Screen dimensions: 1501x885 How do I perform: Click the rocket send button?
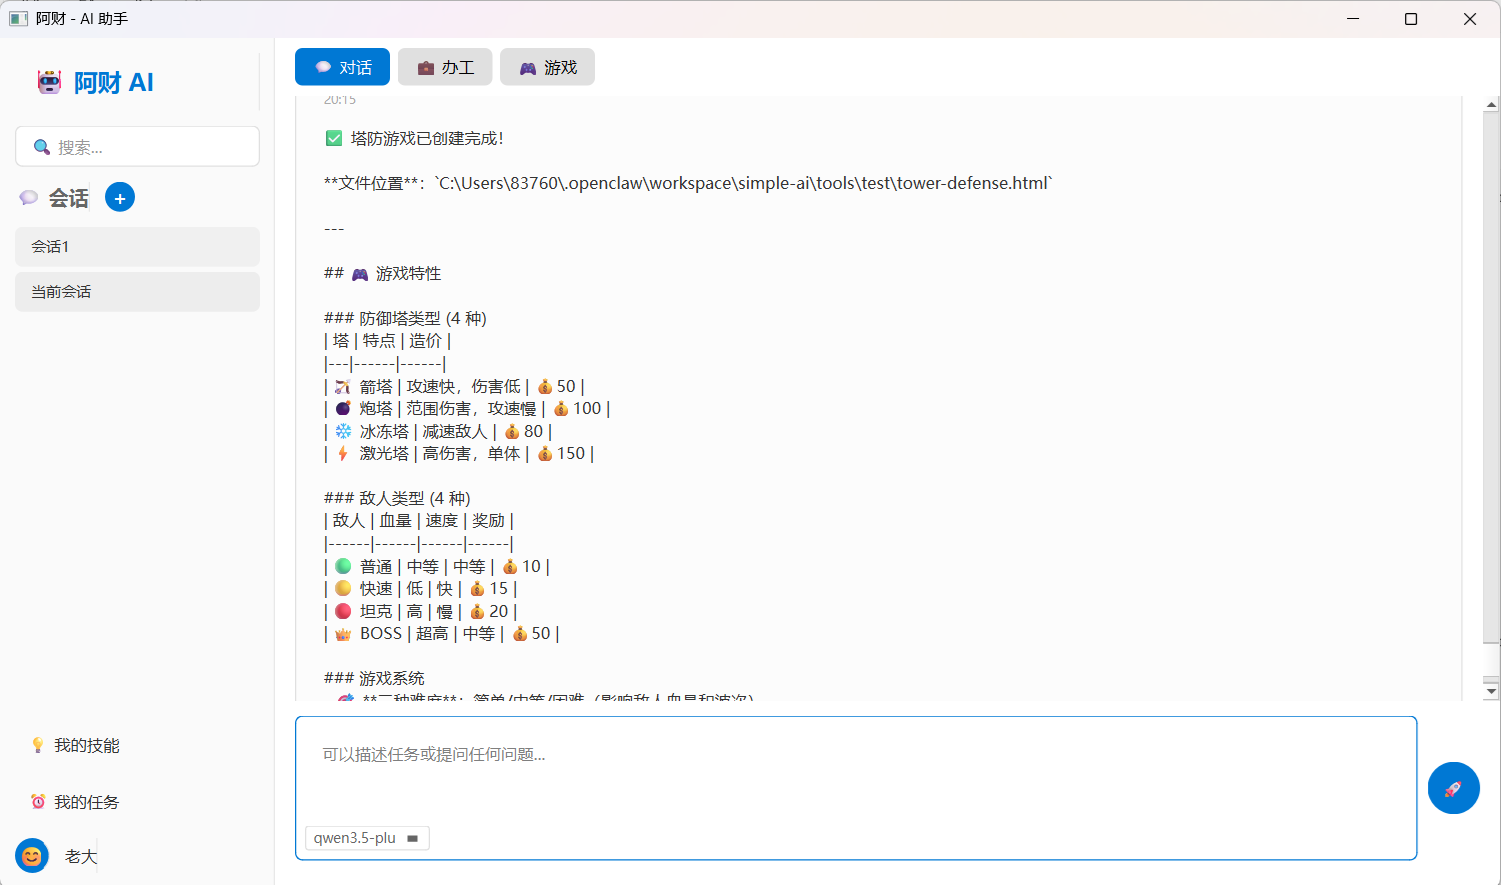click(x=1453, y=788)
